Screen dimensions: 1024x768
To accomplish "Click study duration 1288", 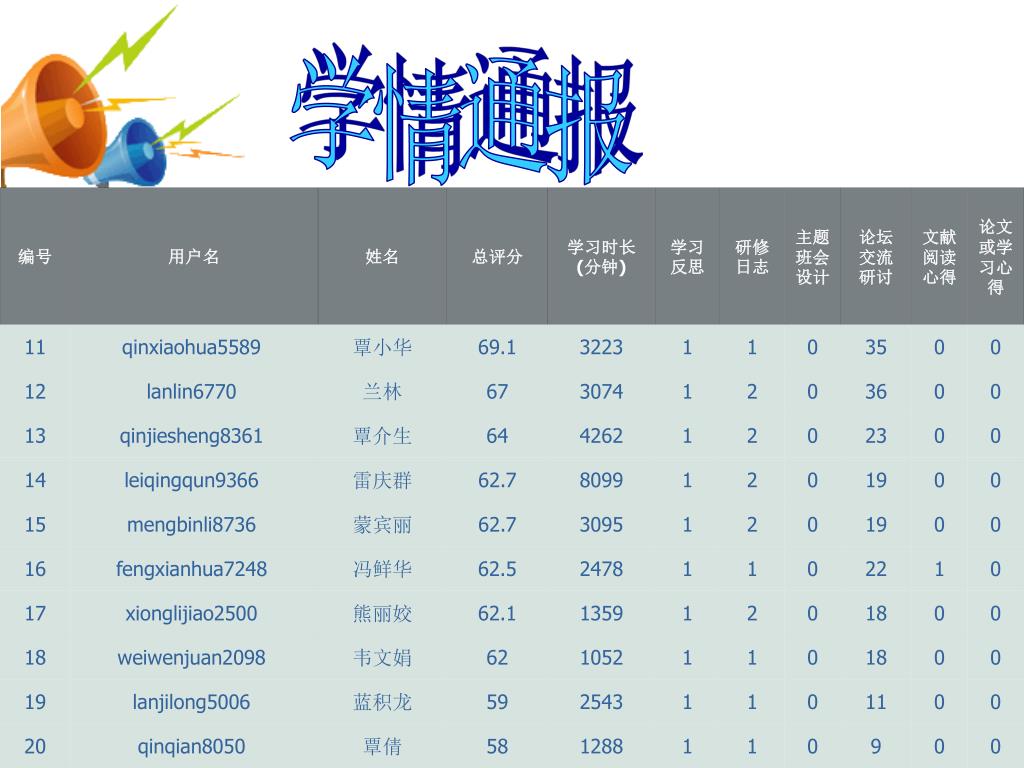I will click(x=601, y=747).
